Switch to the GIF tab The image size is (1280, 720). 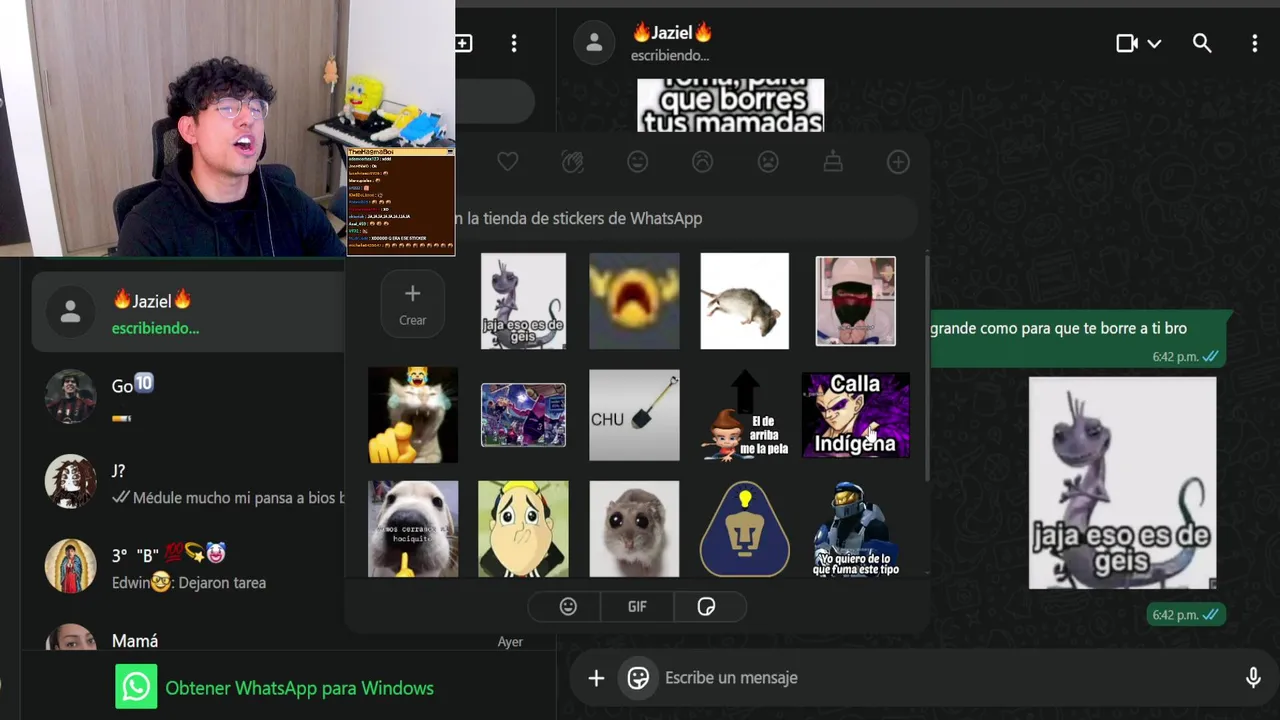(x=637, y=607)
